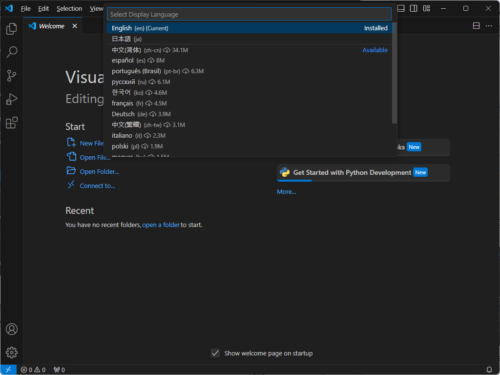This screenshot has width=500, height=375.
Task: Click the Select Display Language input field
Action: [249, 14]
